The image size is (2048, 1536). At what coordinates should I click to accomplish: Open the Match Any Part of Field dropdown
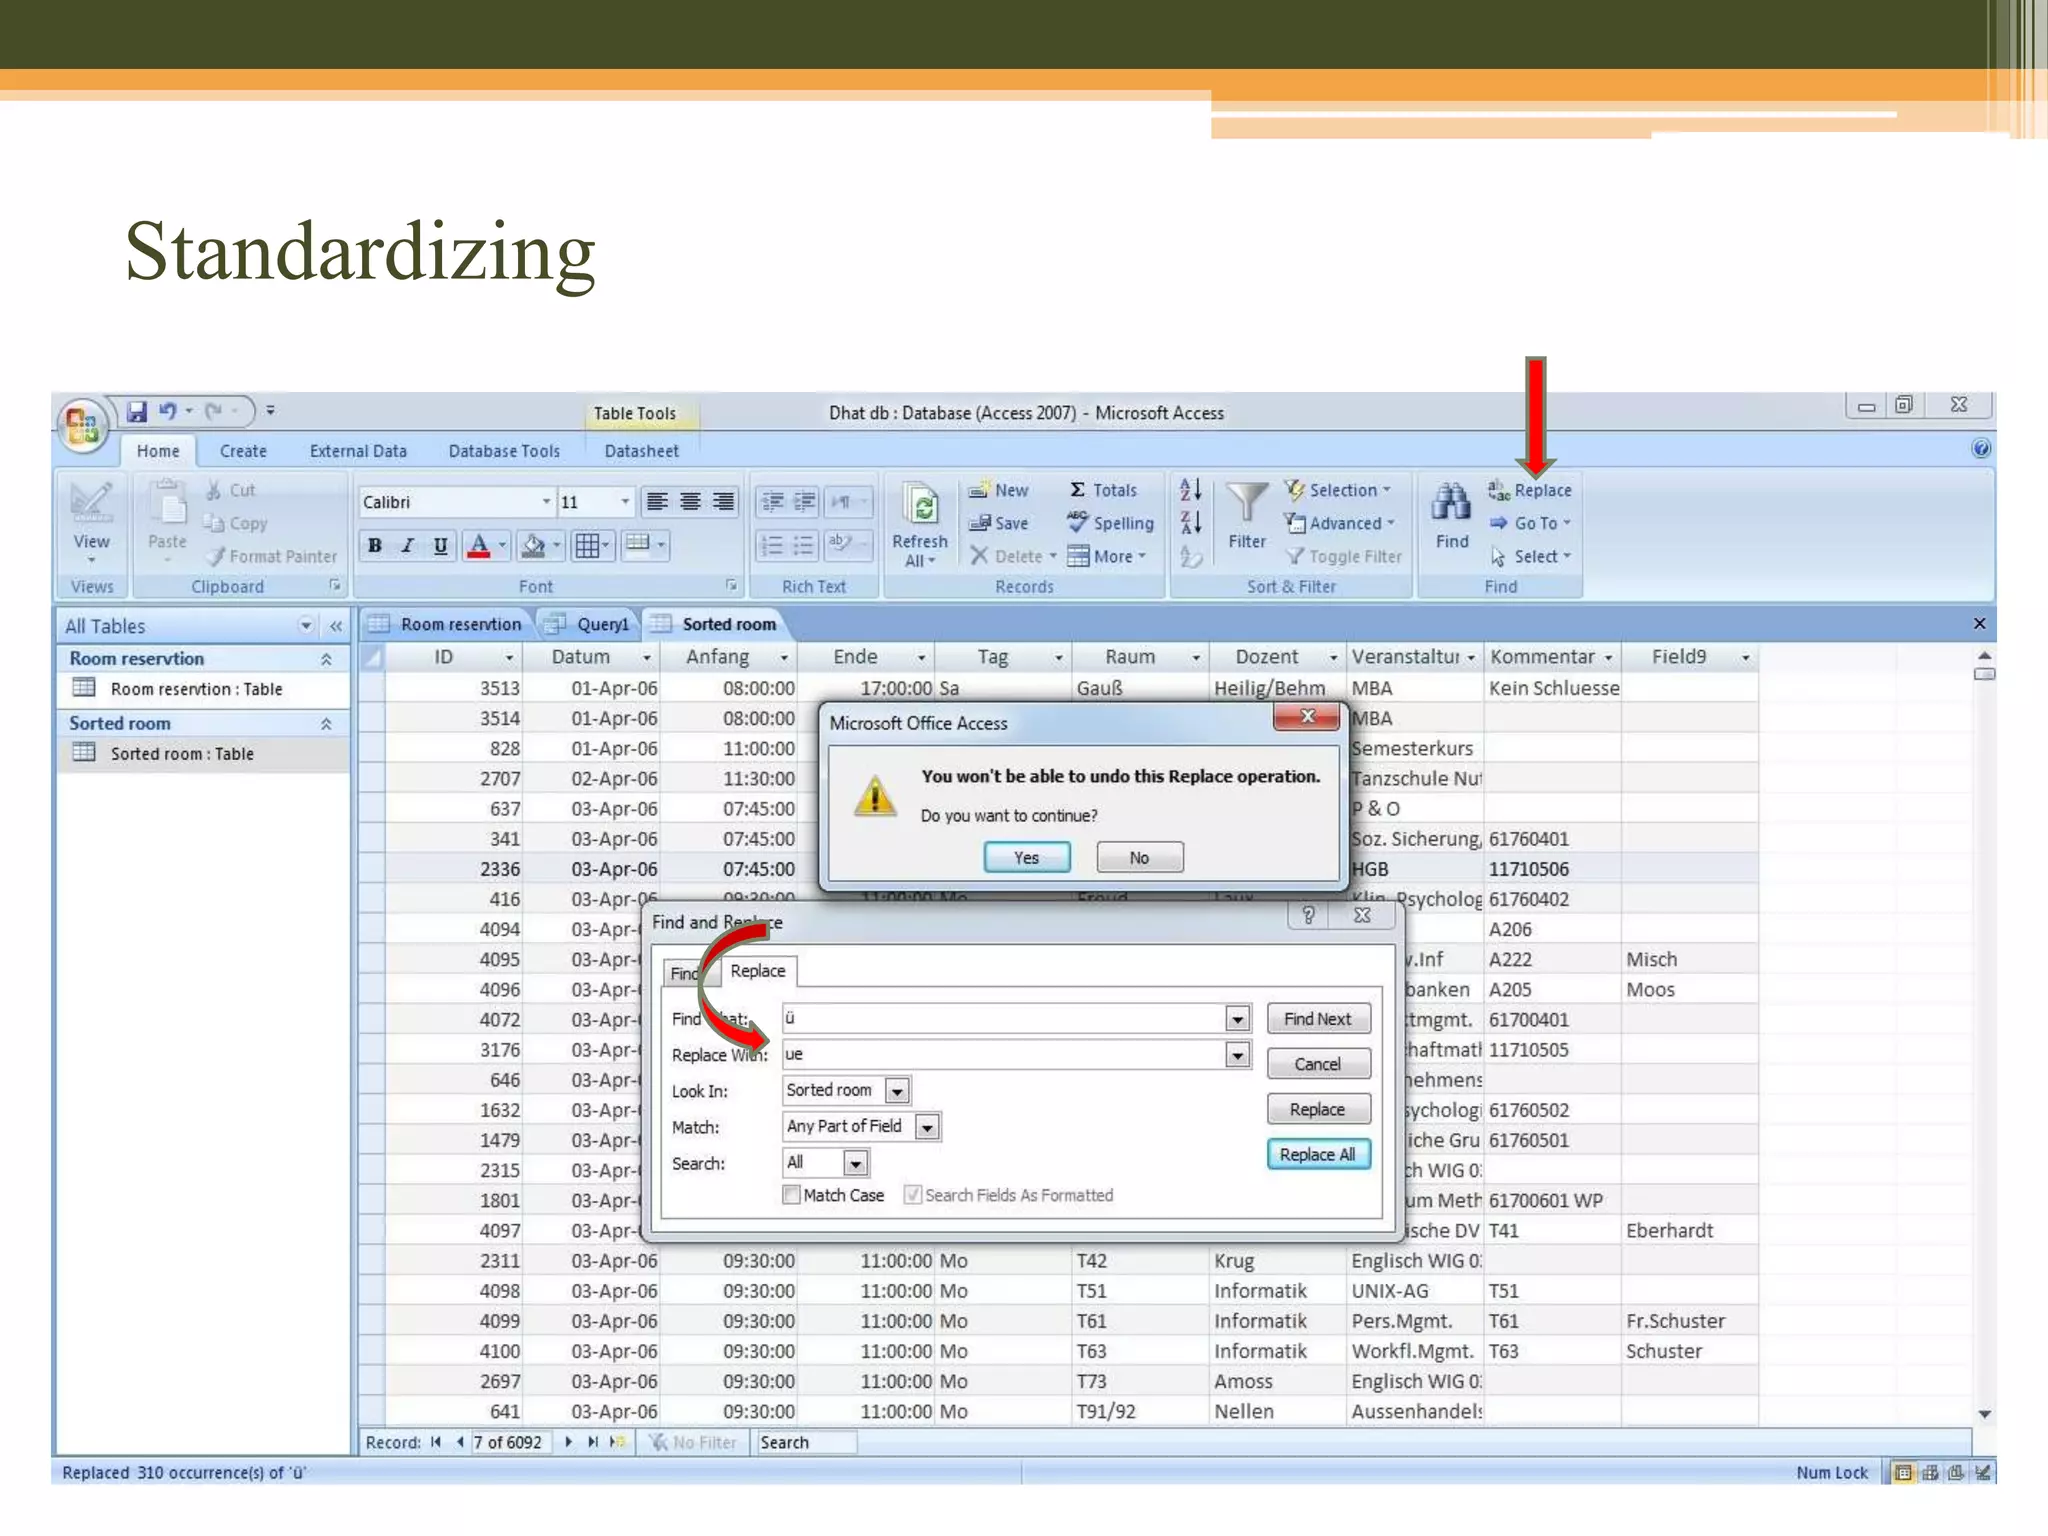point(928,1127)
